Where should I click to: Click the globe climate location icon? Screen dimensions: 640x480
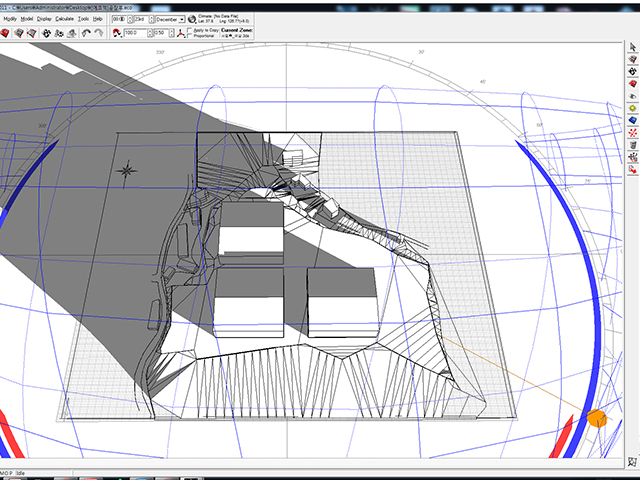click(192, 19)
